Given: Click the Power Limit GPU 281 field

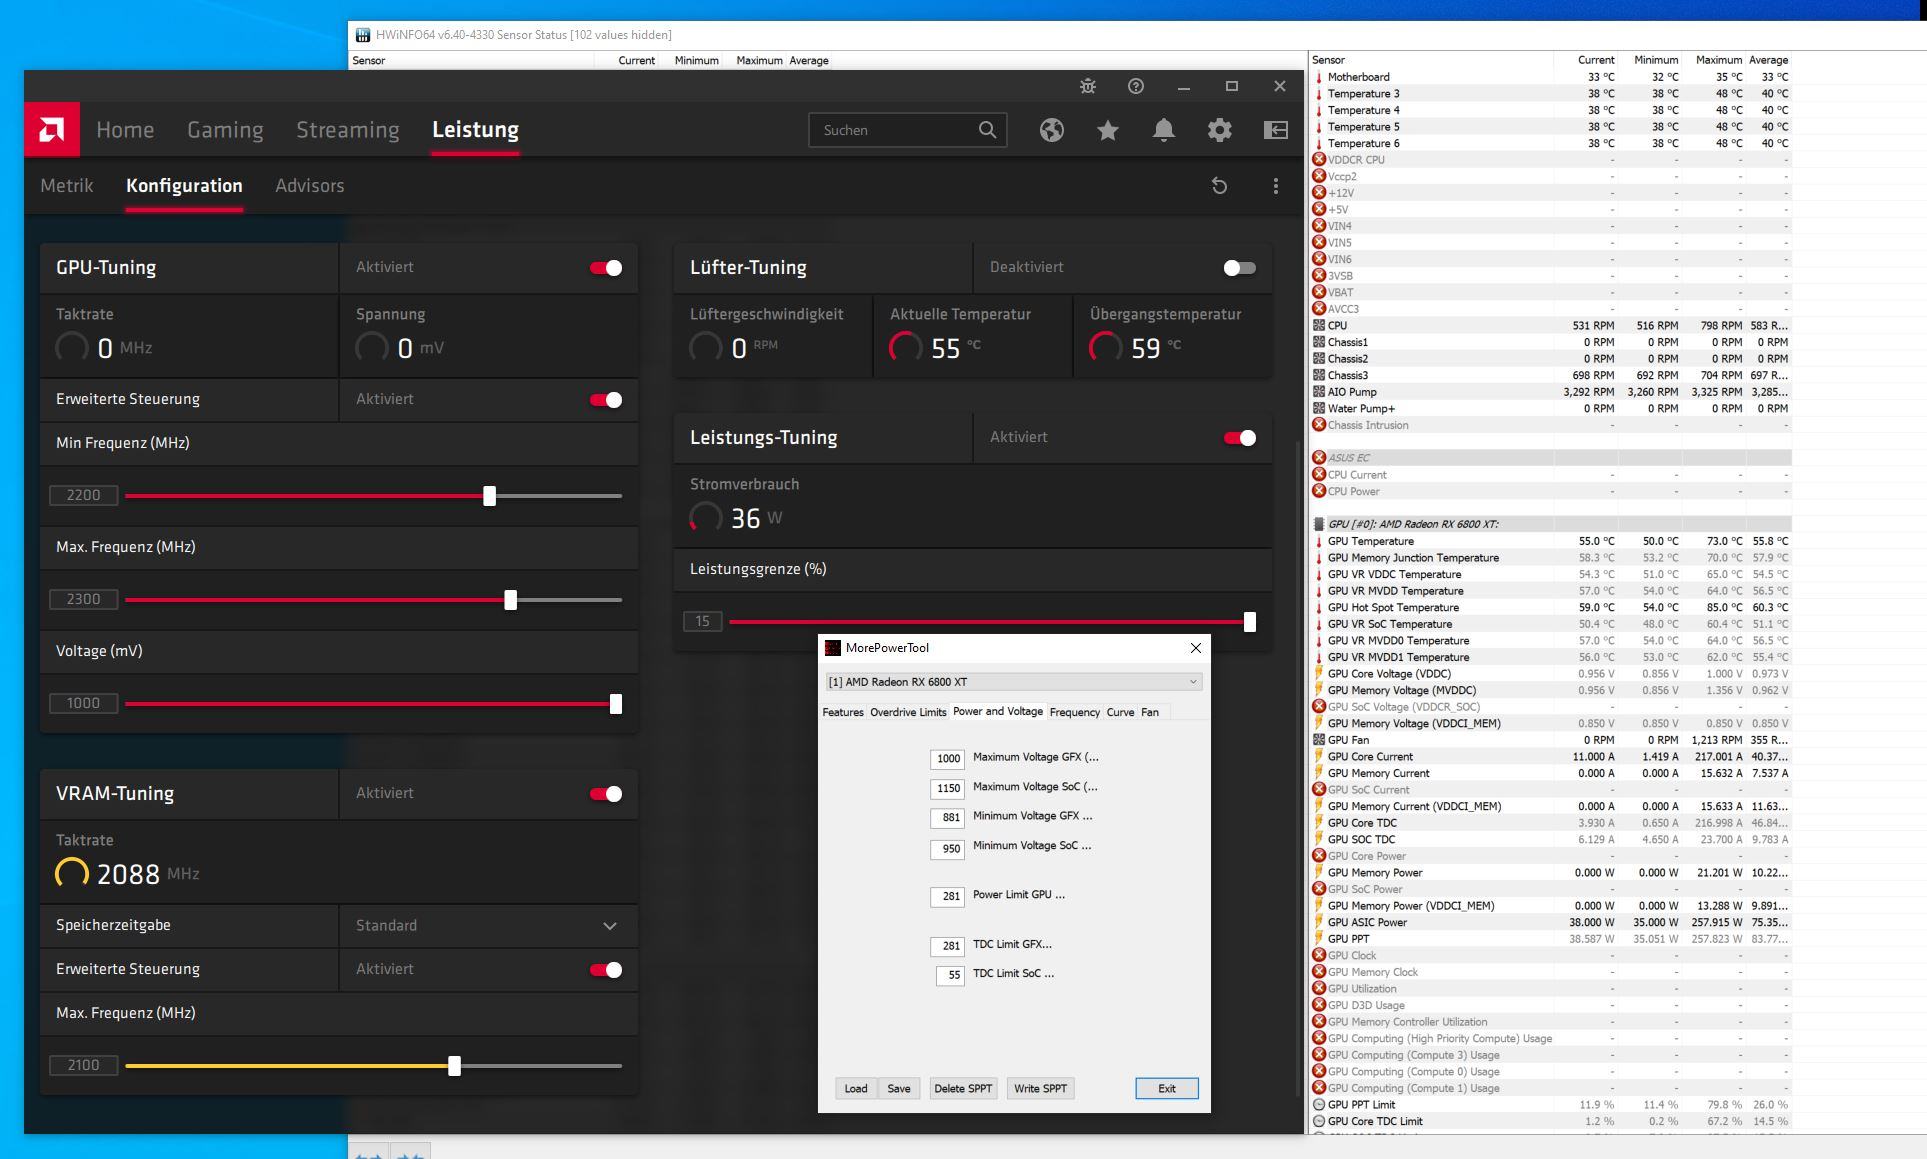Looking at the screenshot, I should coord(947,896).
